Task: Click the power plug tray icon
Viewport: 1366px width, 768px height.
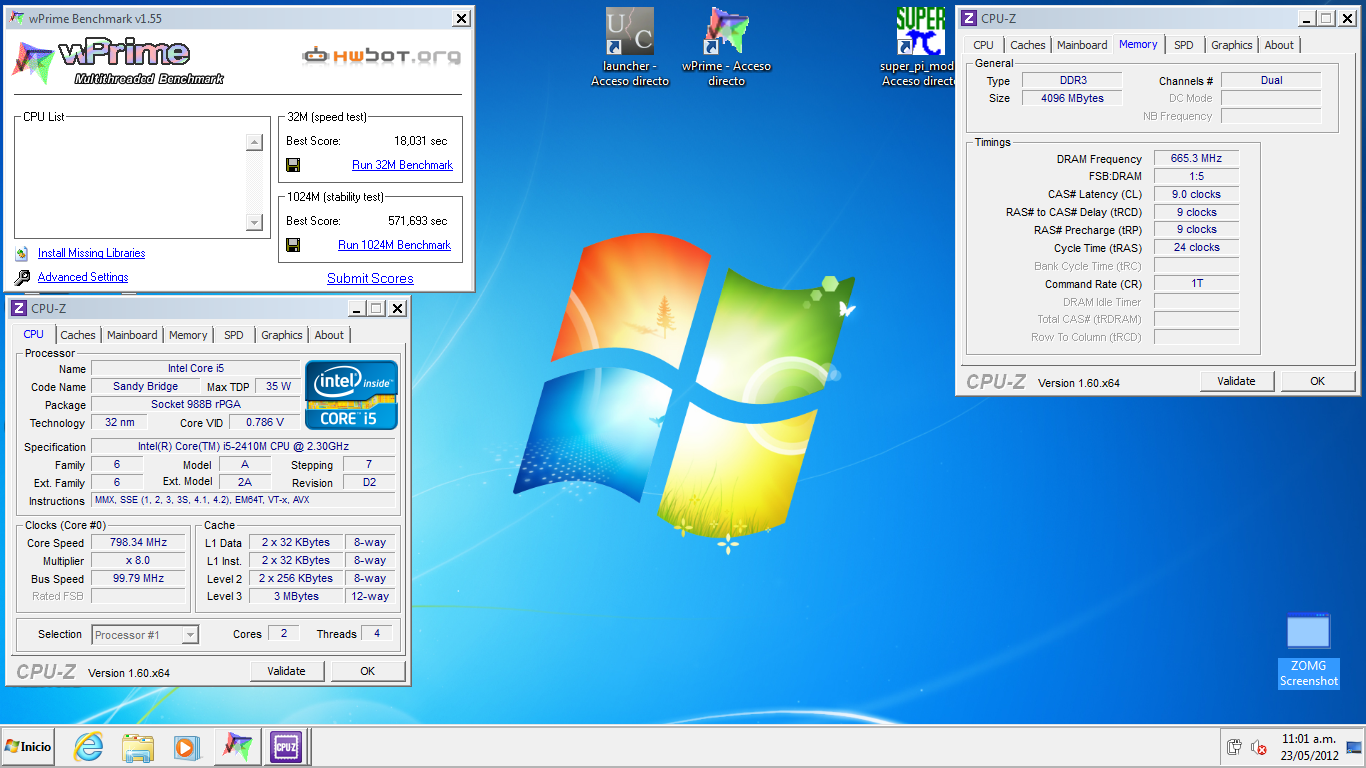Action: [x=1235, y=747]
